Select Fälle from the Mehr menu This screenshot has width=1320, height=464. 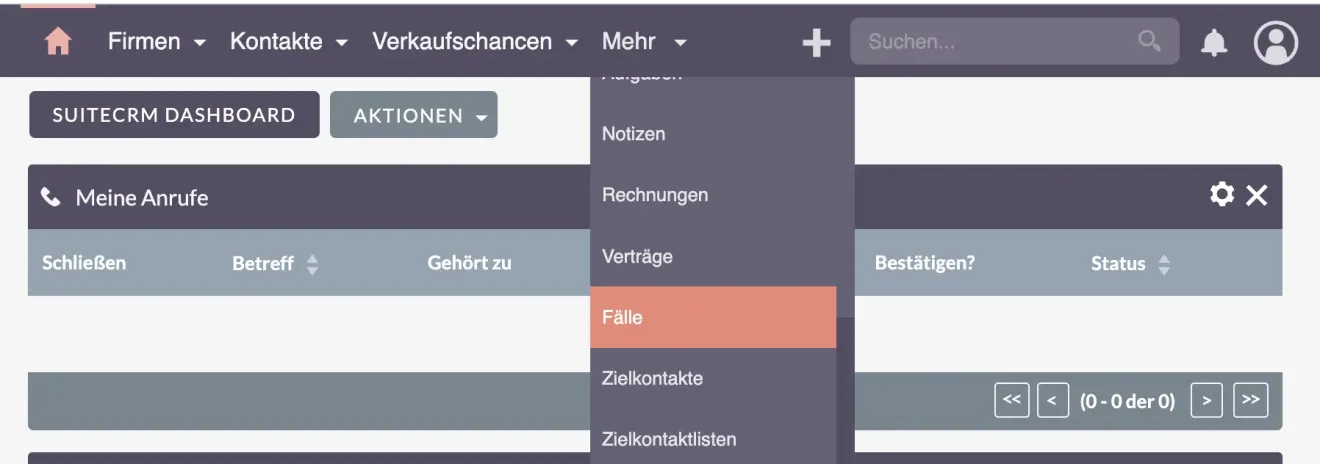712,317
